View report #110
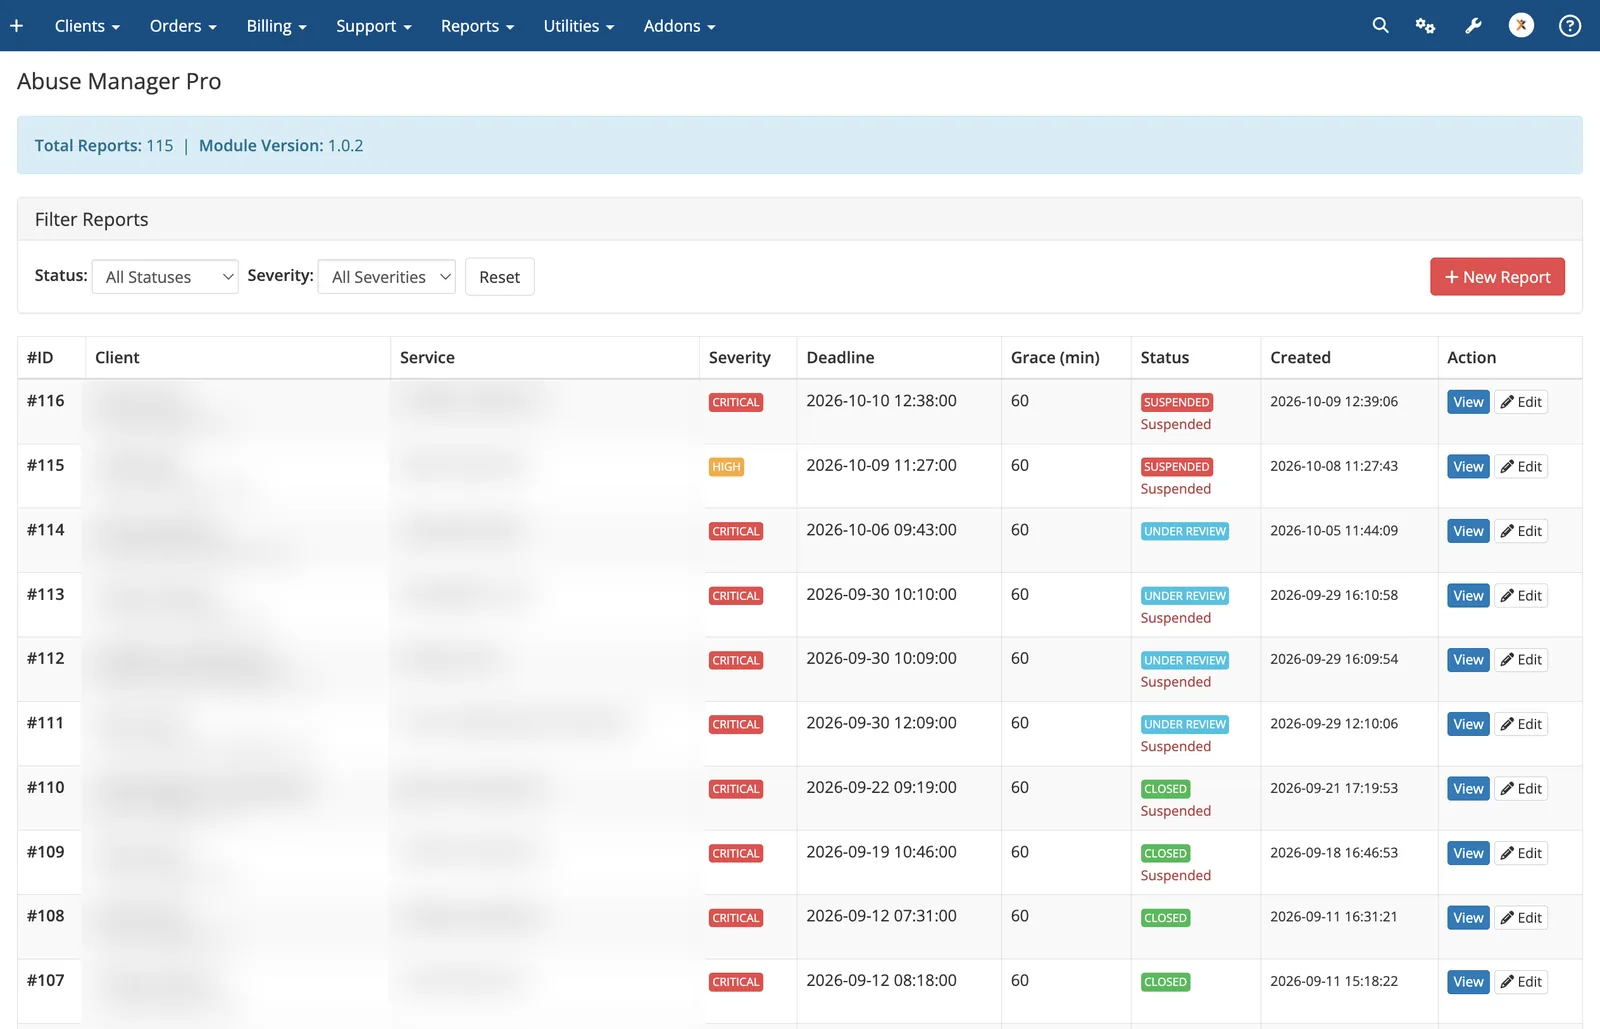This screenshot has width=1600, height=1029. coord(1468,789)
